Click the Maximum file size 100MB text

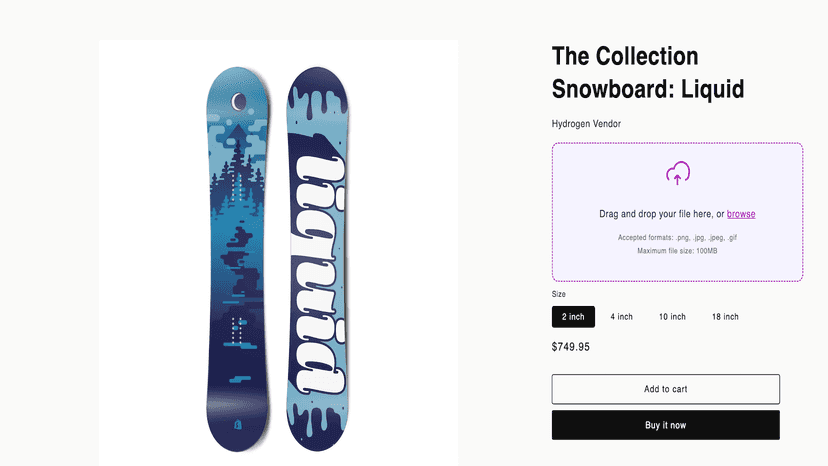(x=678, y=251)
